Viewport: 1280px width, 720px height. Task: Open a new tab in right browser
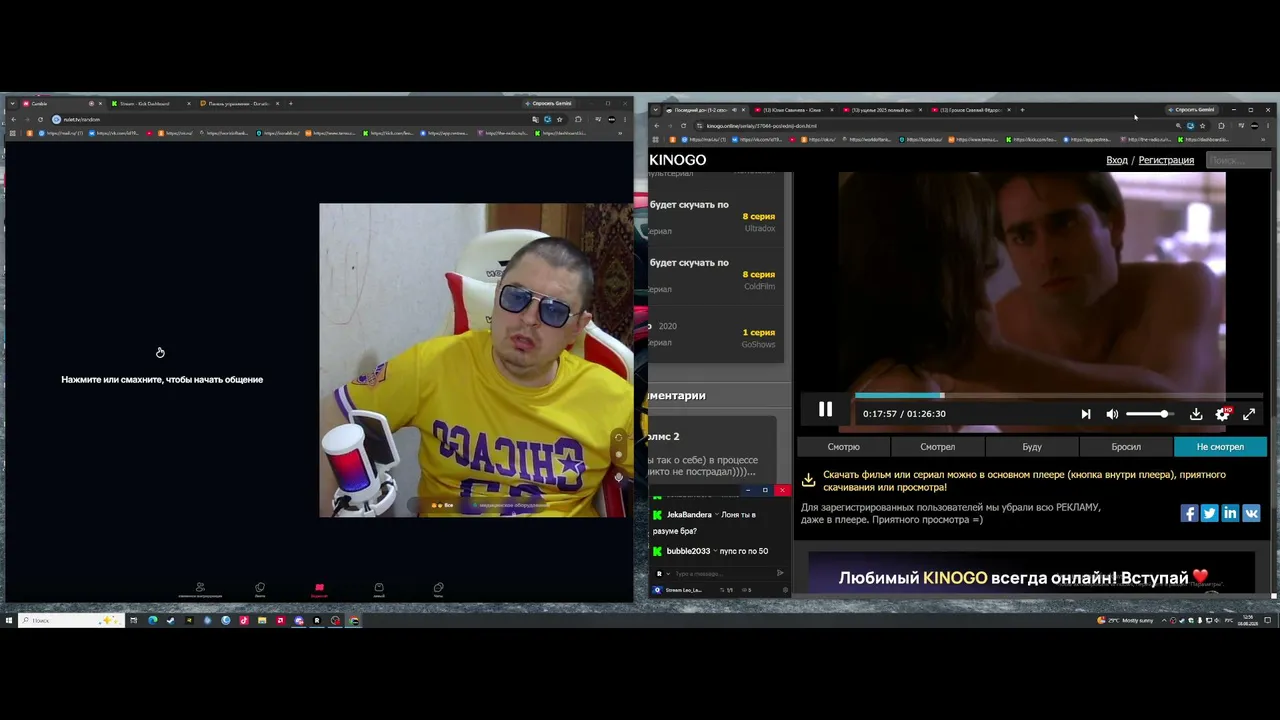(1022, 110)
